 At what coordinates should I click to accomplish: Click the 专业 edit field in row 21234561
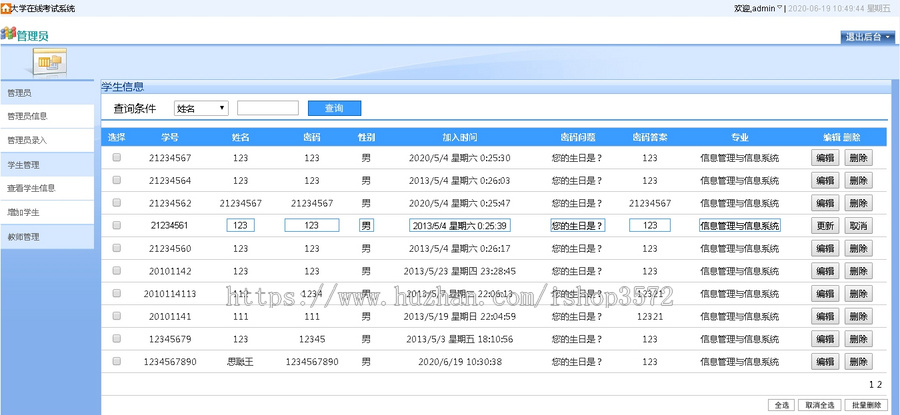click(x=739, y=226)
